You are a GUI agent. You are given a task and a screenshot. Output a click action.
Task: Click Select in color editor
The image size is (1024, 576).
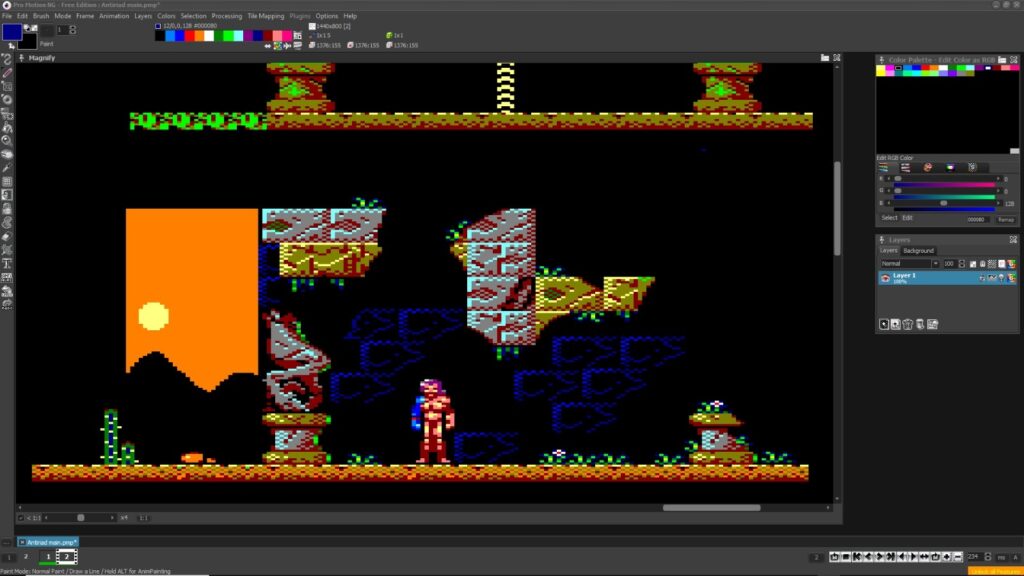click(x=889, y=217)
